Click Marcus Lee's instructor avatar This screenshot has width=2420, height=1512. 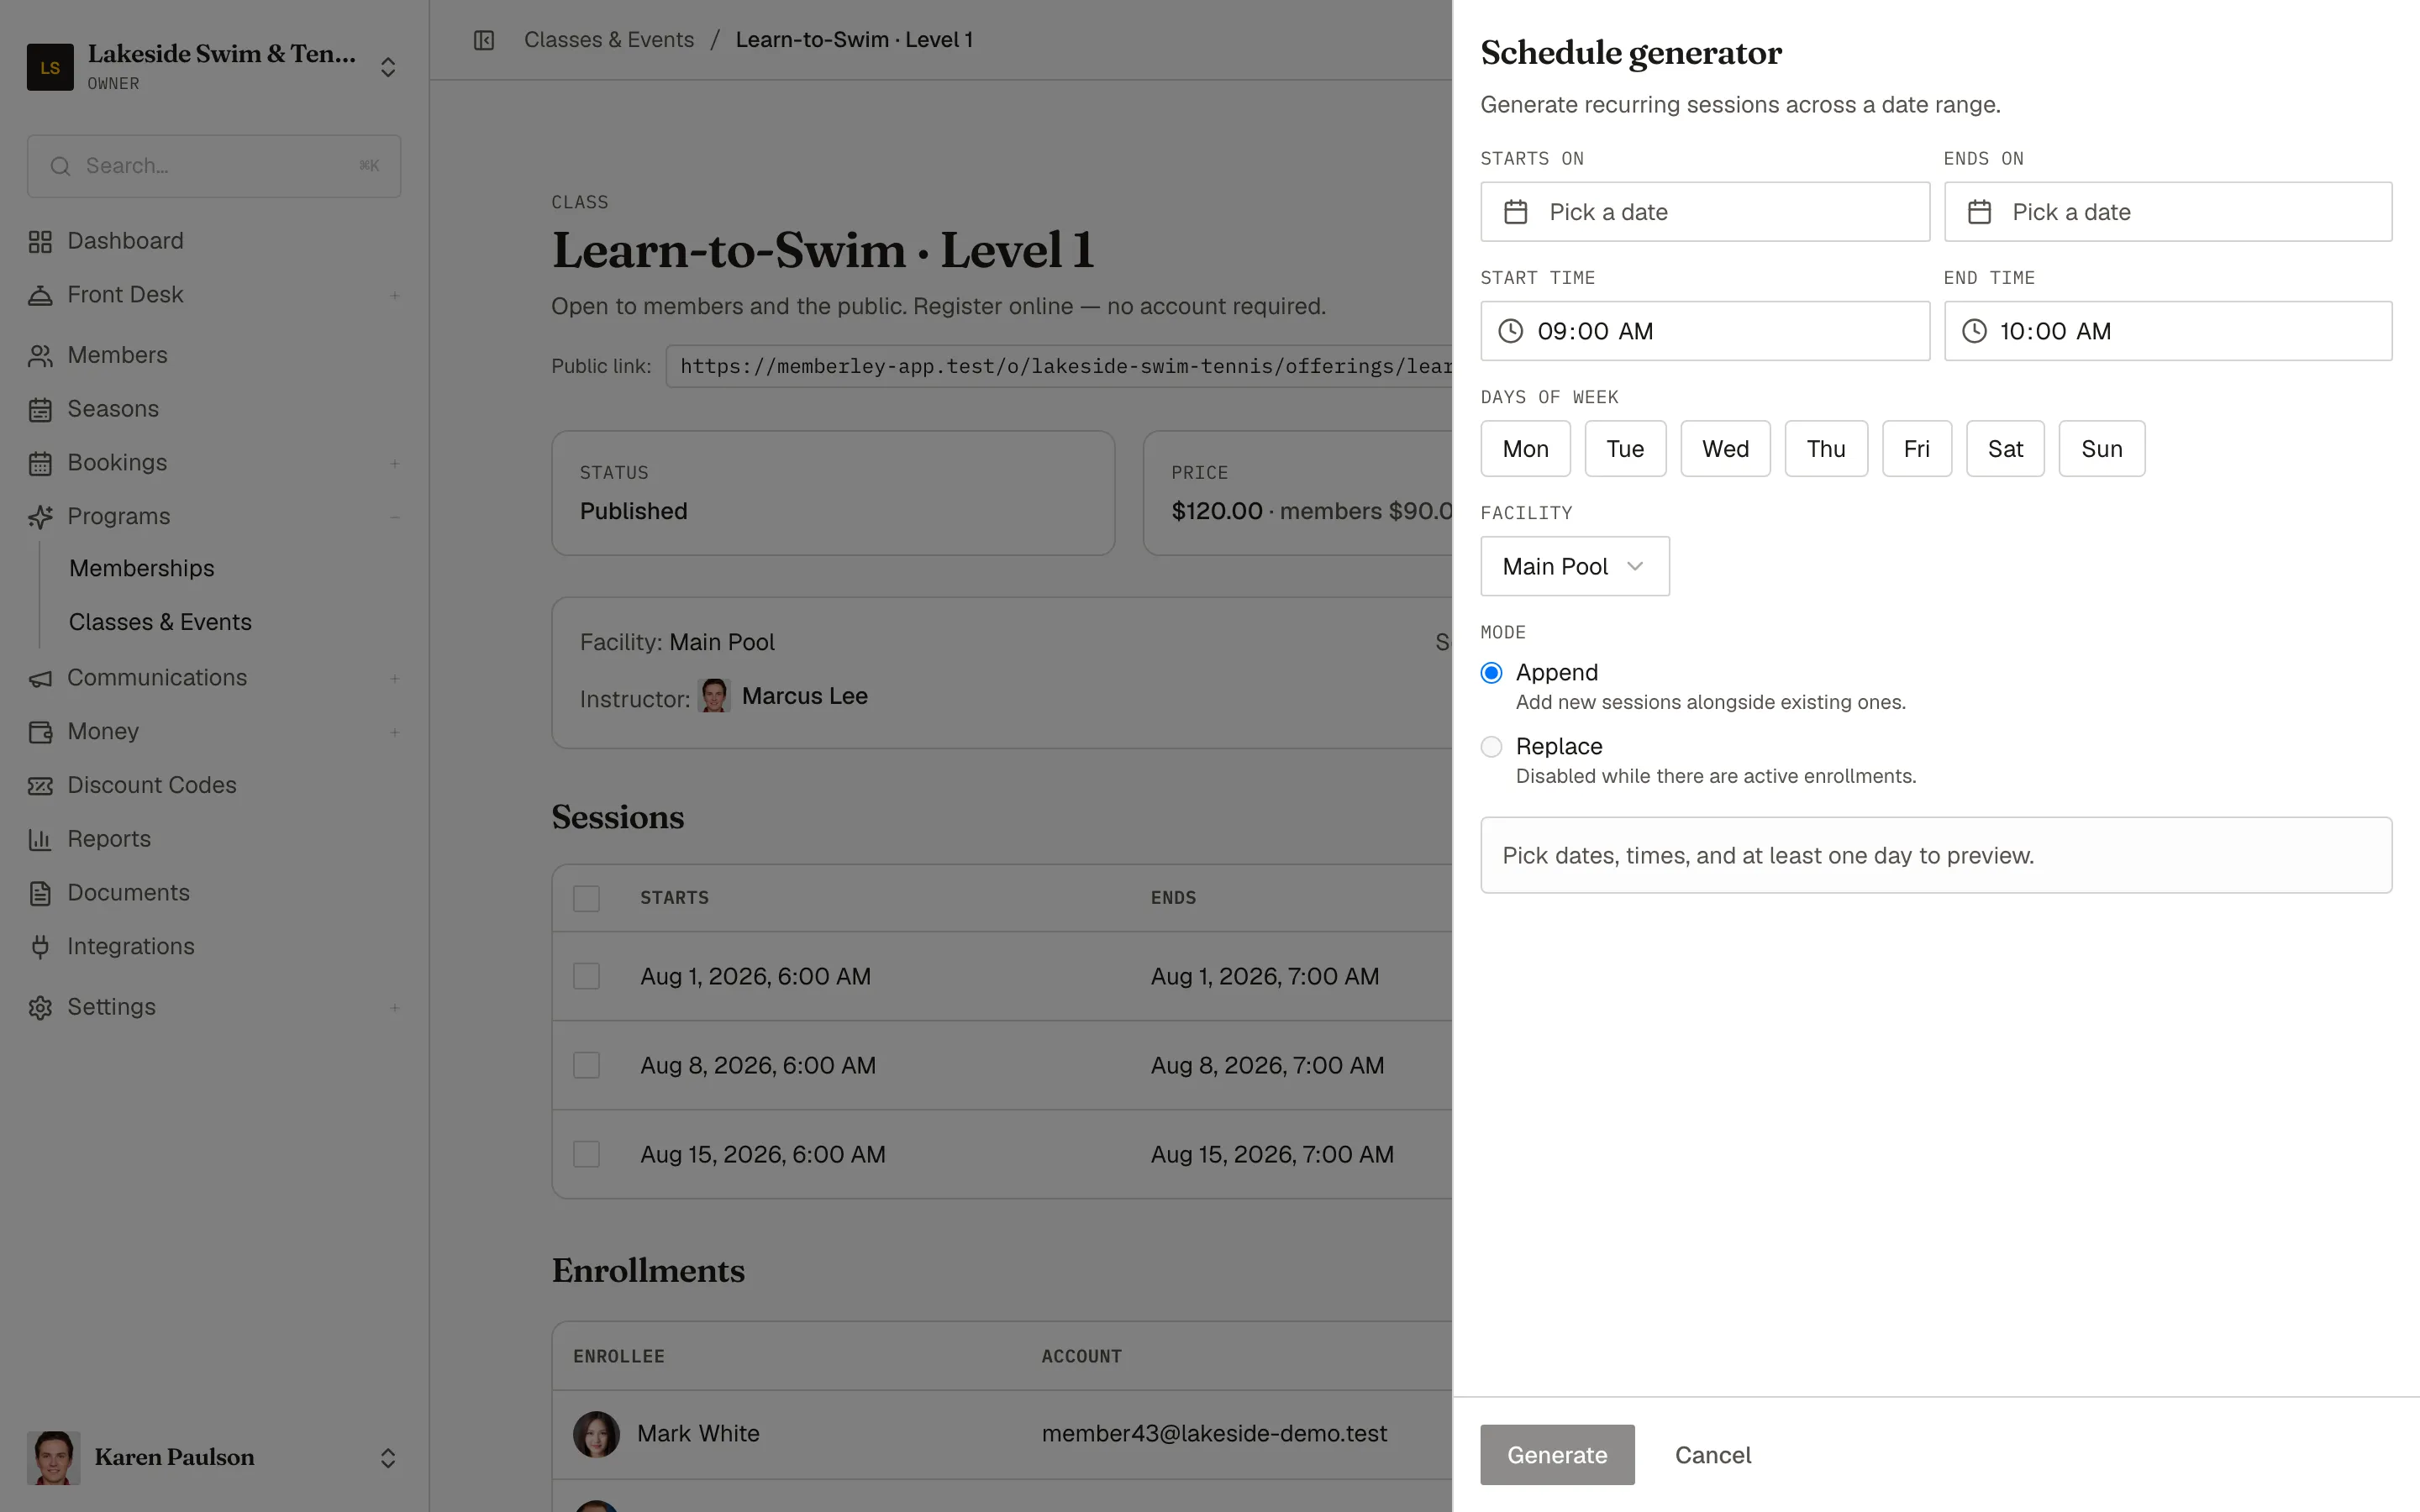click(x=714, y=696)
